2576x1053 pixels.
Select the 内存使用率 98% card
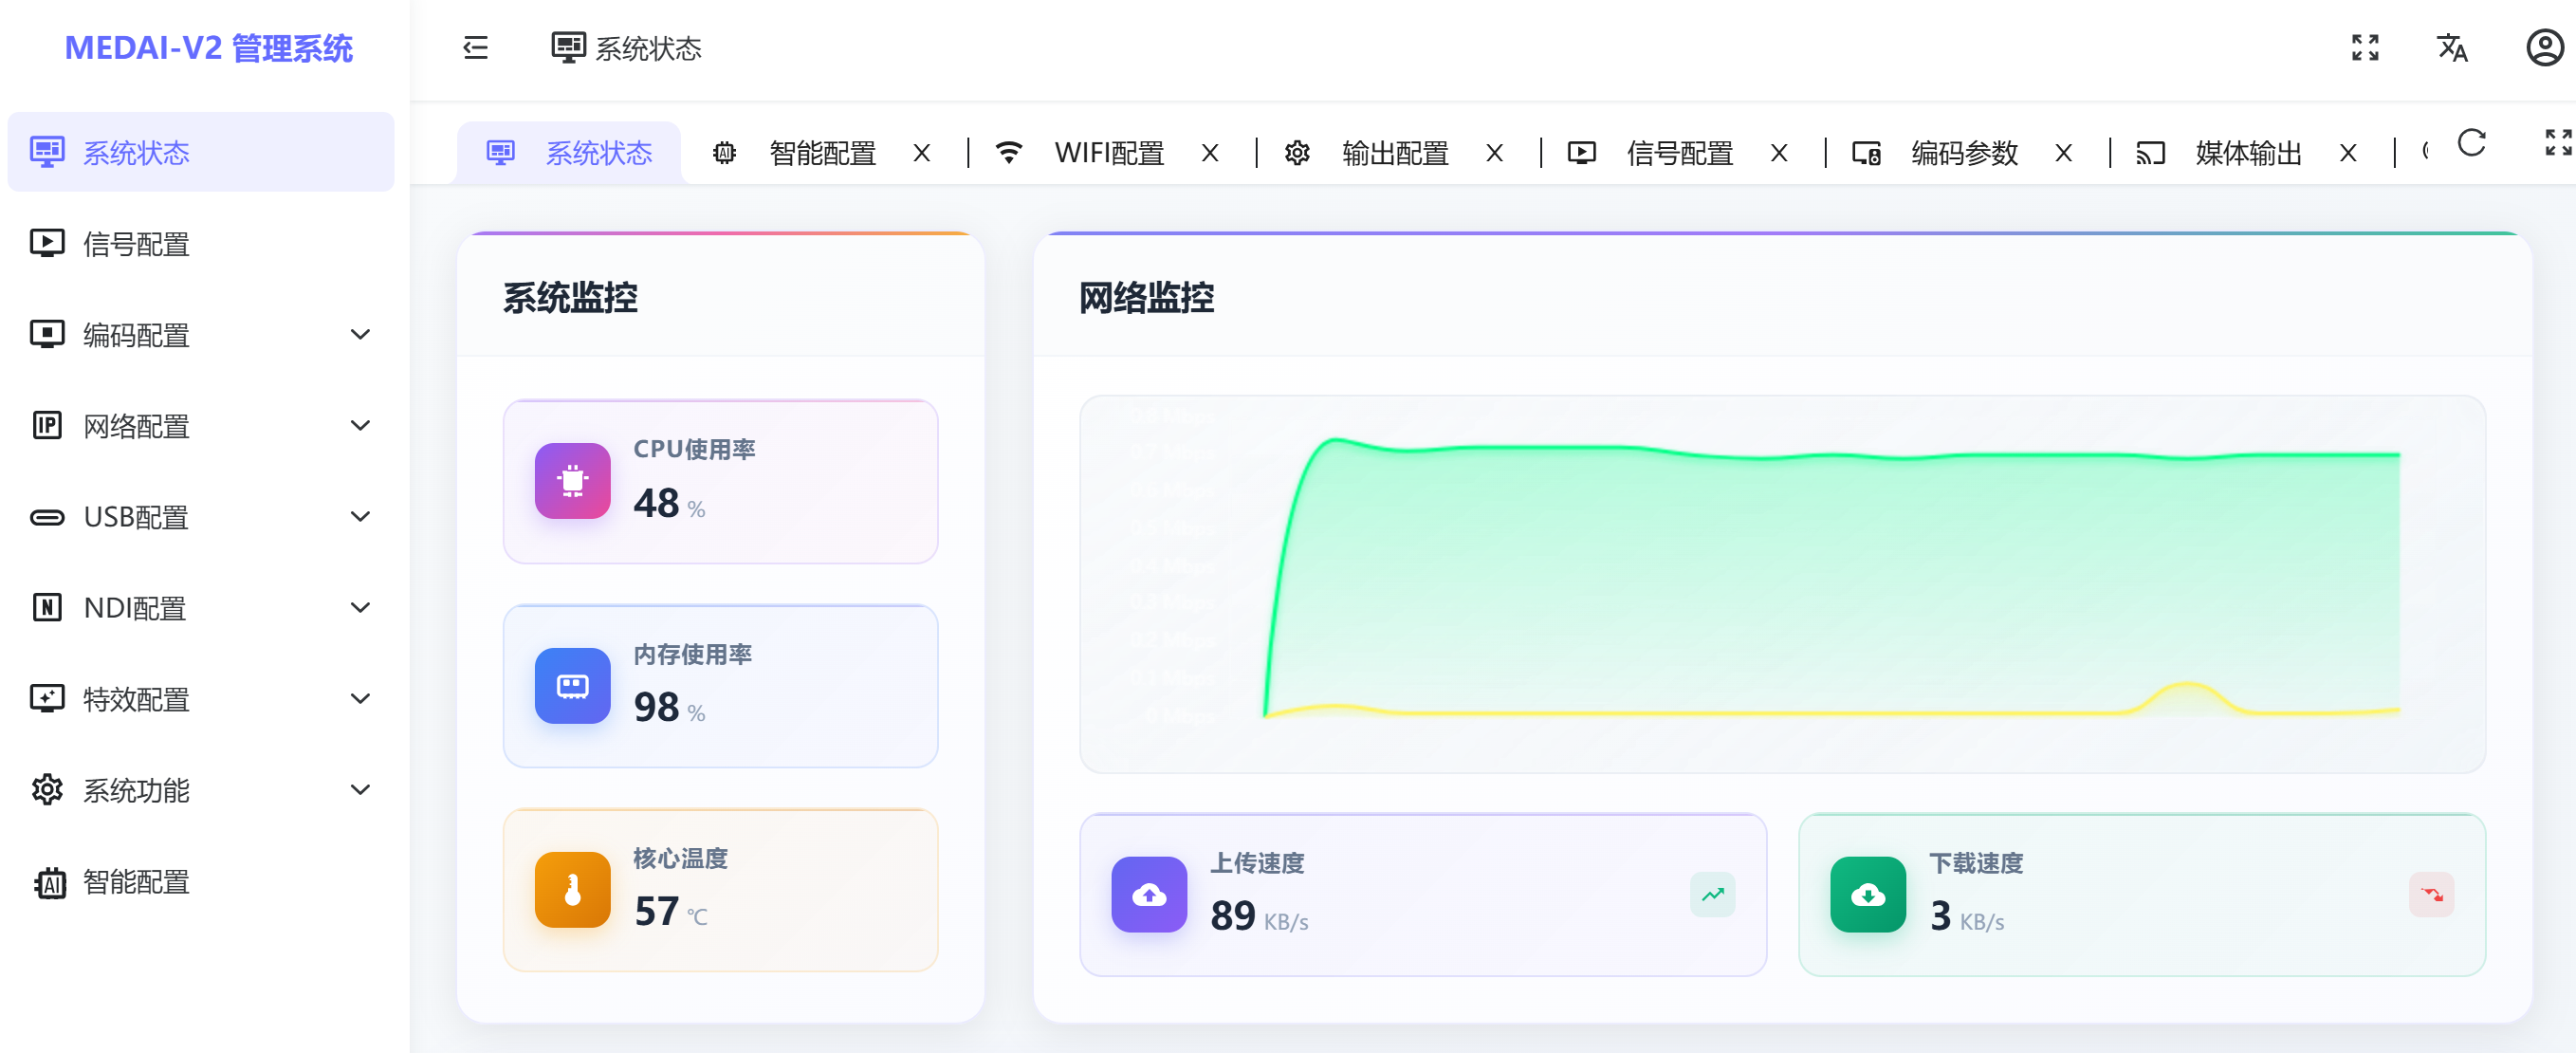coord(720,686)
